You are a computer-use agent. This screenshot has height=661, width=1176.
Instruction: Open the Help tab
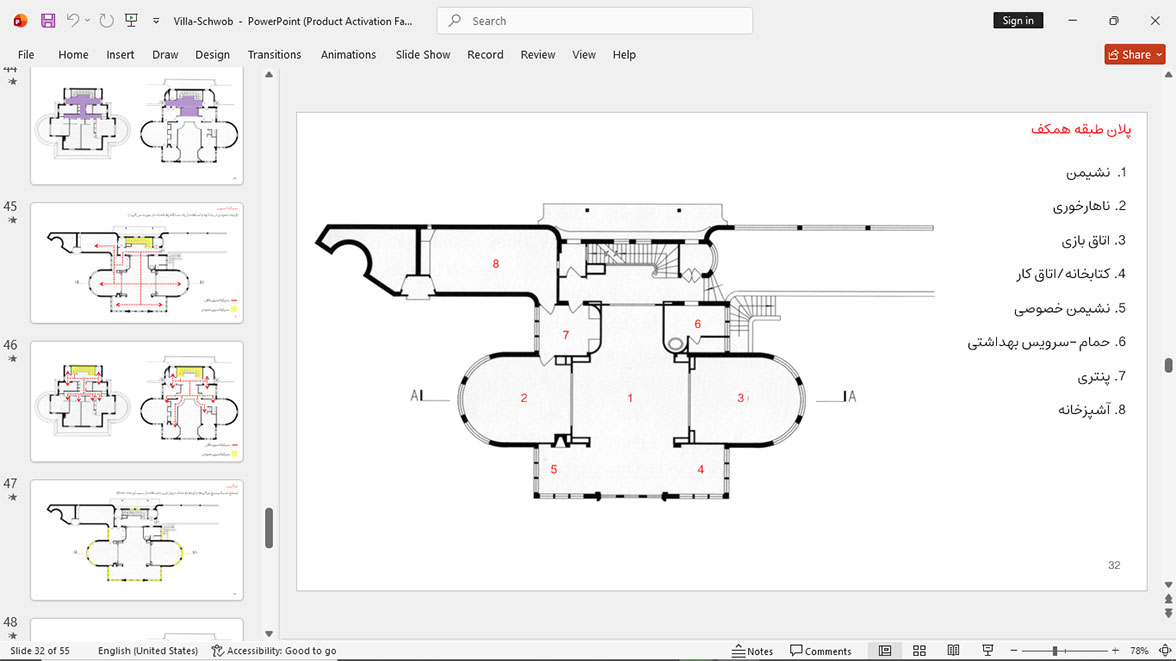tap(624, 55)
